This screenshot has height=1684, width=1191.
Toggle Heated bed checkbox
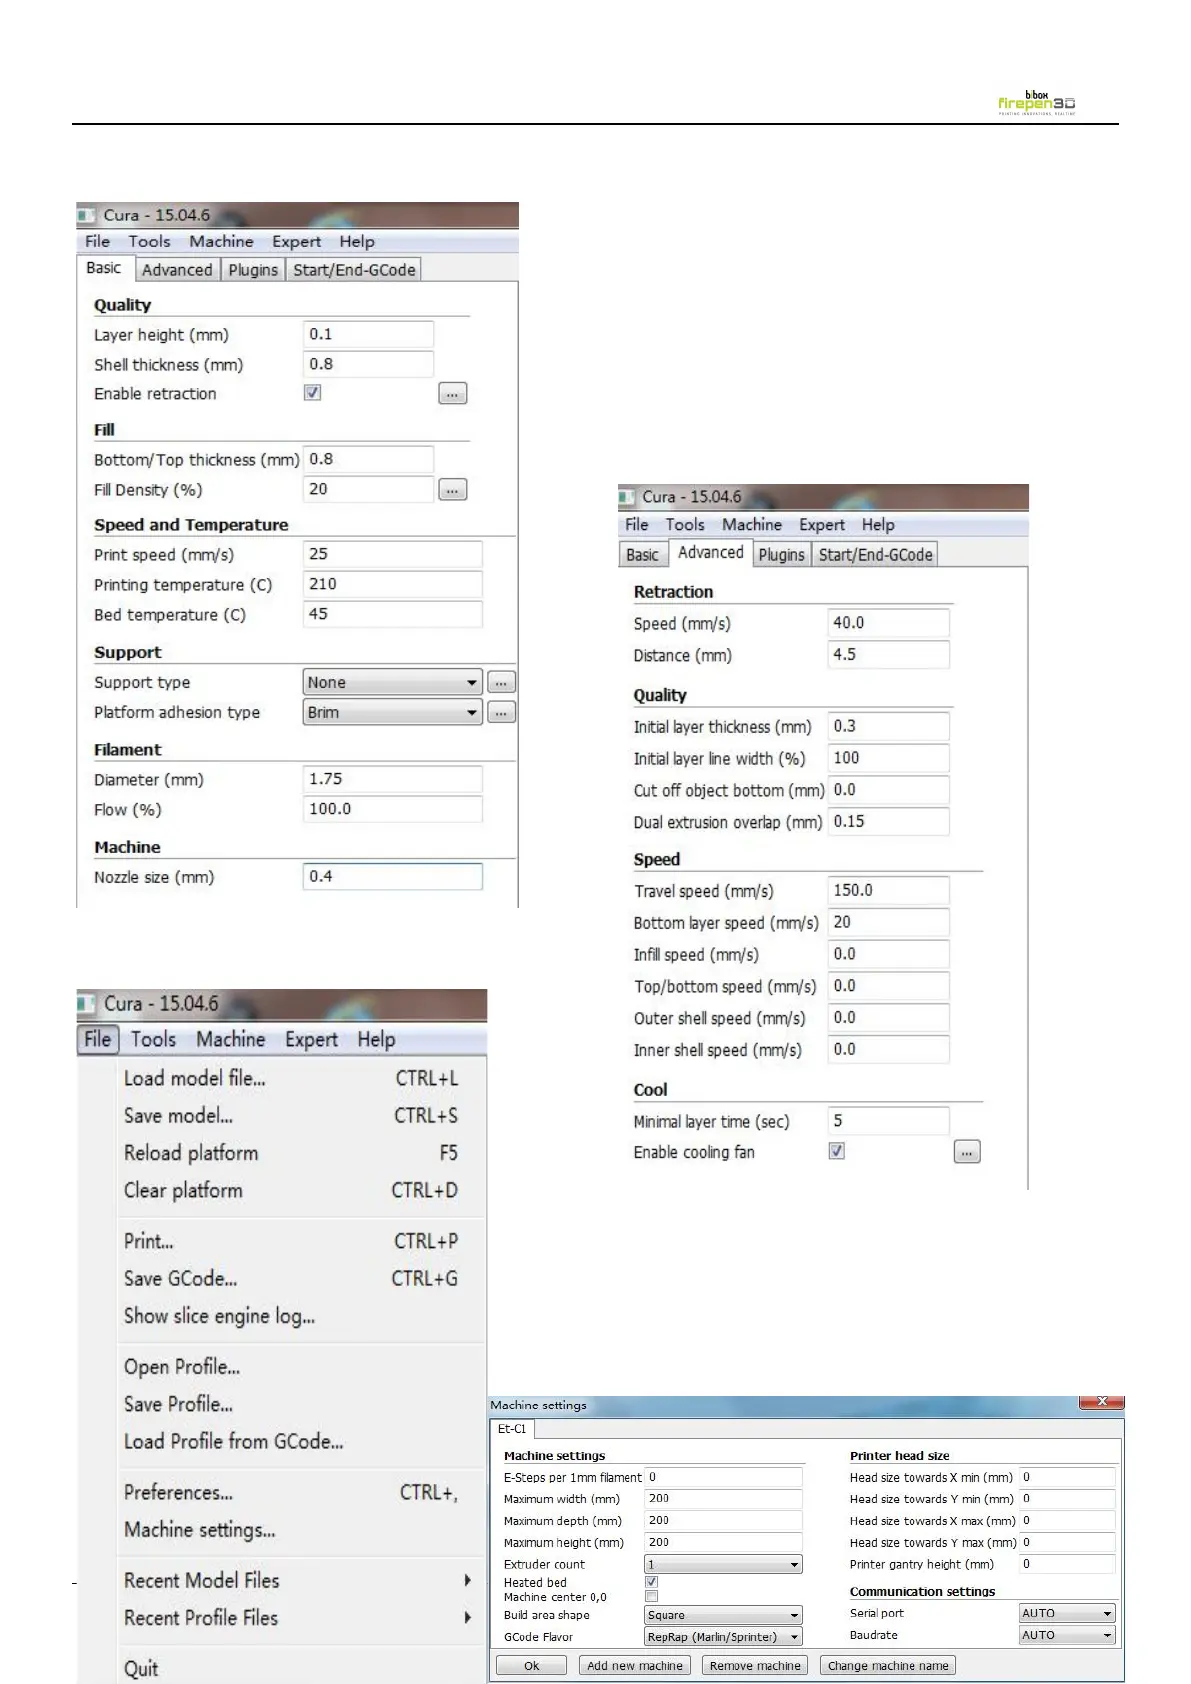click(x=652, y=1582)
